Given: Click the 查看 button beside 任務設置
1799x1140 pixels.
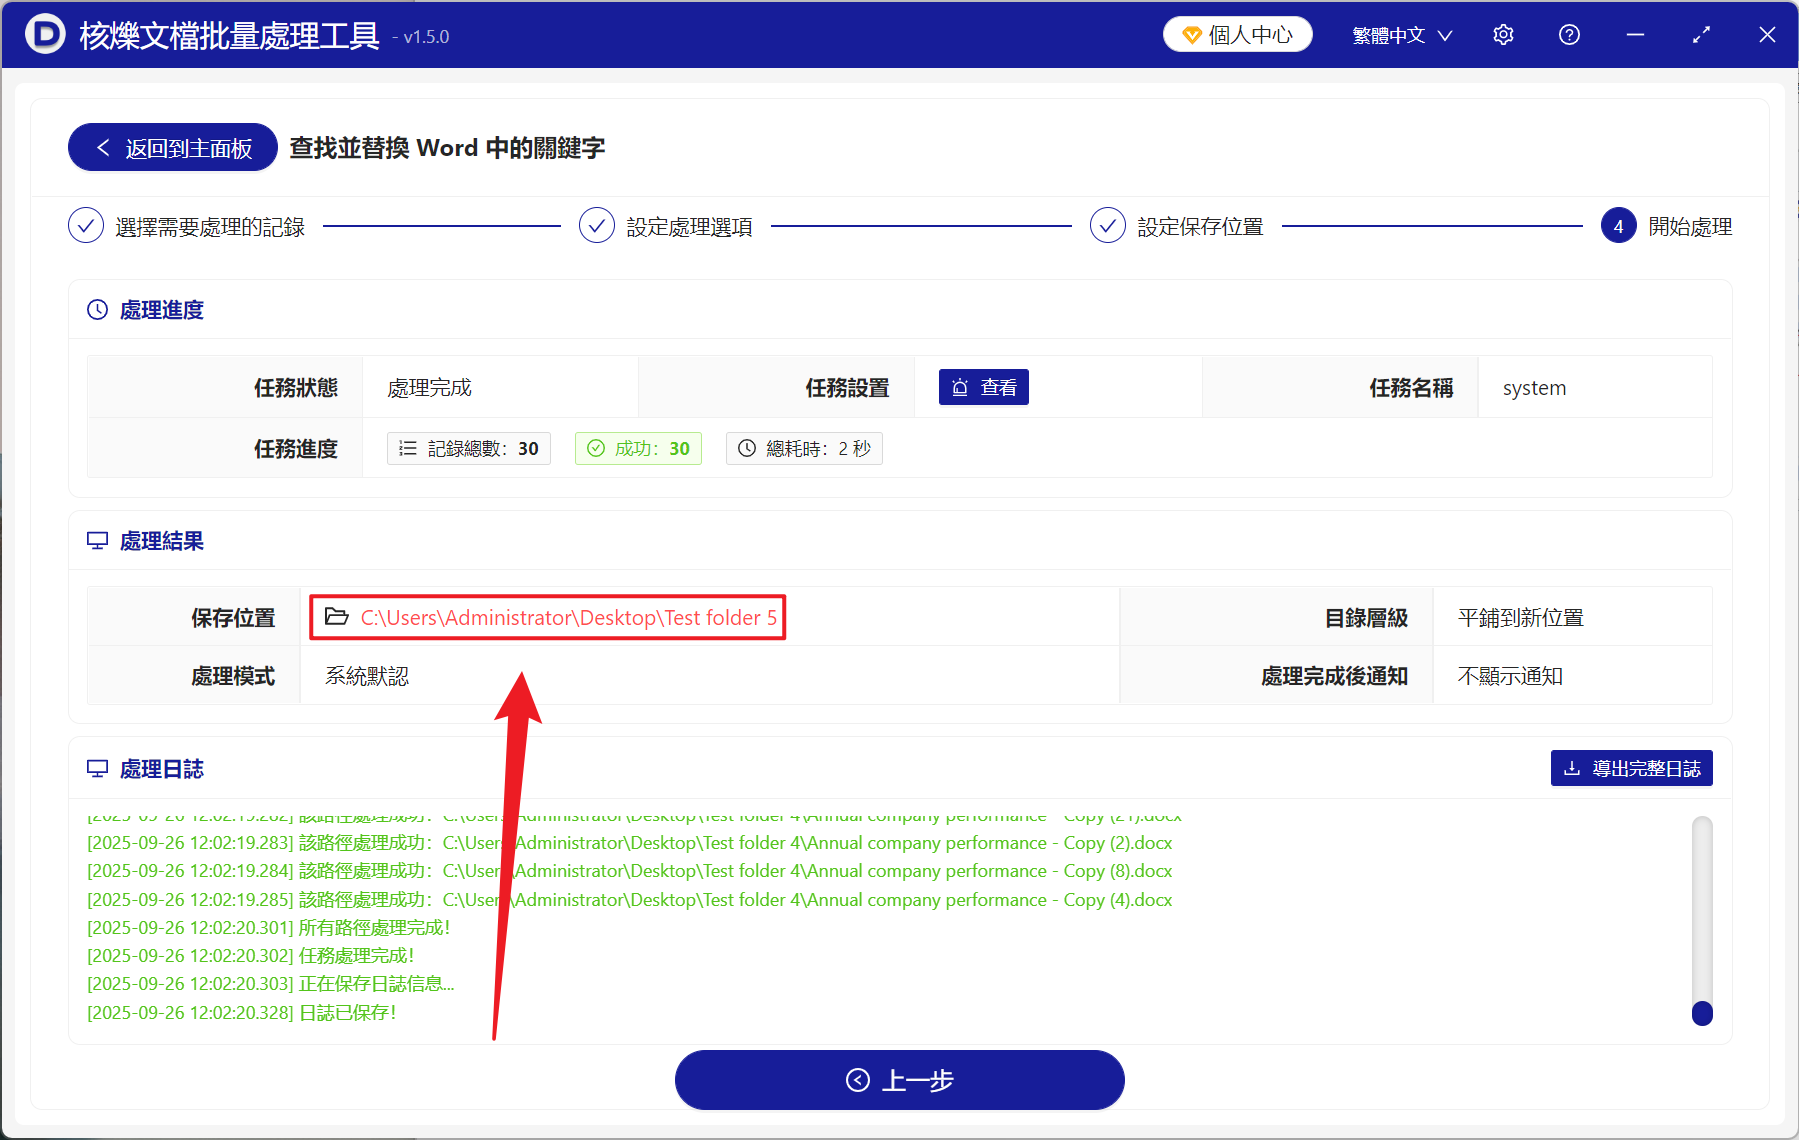Looking at the screenshot, I should coord(983,386).
